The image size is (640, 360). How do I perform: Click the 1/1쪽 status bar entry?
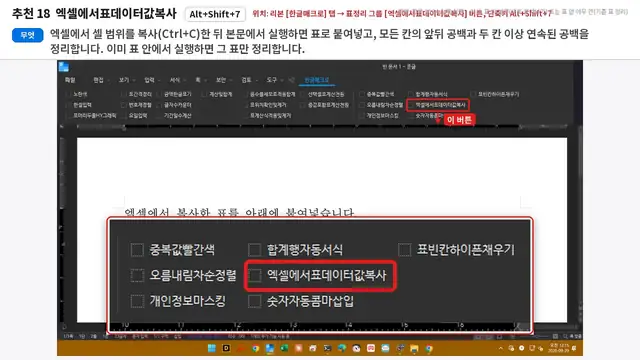[x=68, y=336]
